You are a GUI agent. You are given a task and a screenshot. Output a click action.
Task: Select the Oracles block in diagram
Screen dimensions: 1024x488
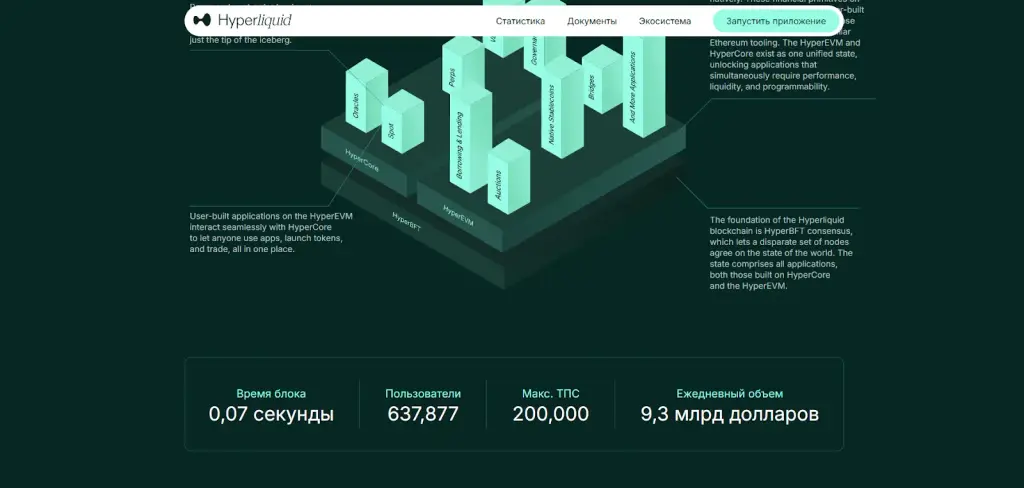(364, 96)
